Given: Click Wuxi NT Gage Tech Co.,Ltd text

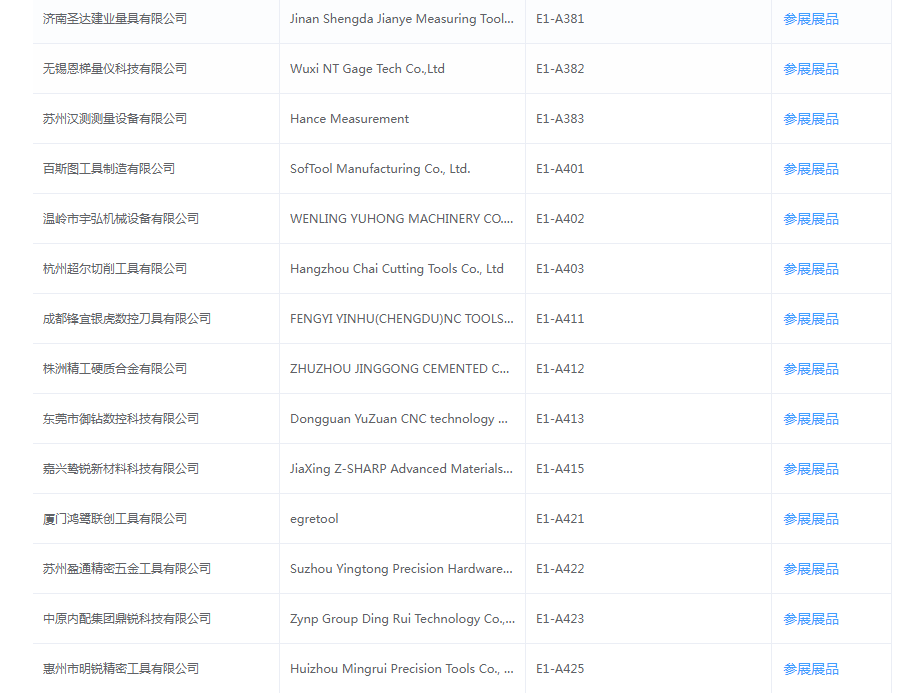Looking at the screenshot, I should (x=367, y=69).
